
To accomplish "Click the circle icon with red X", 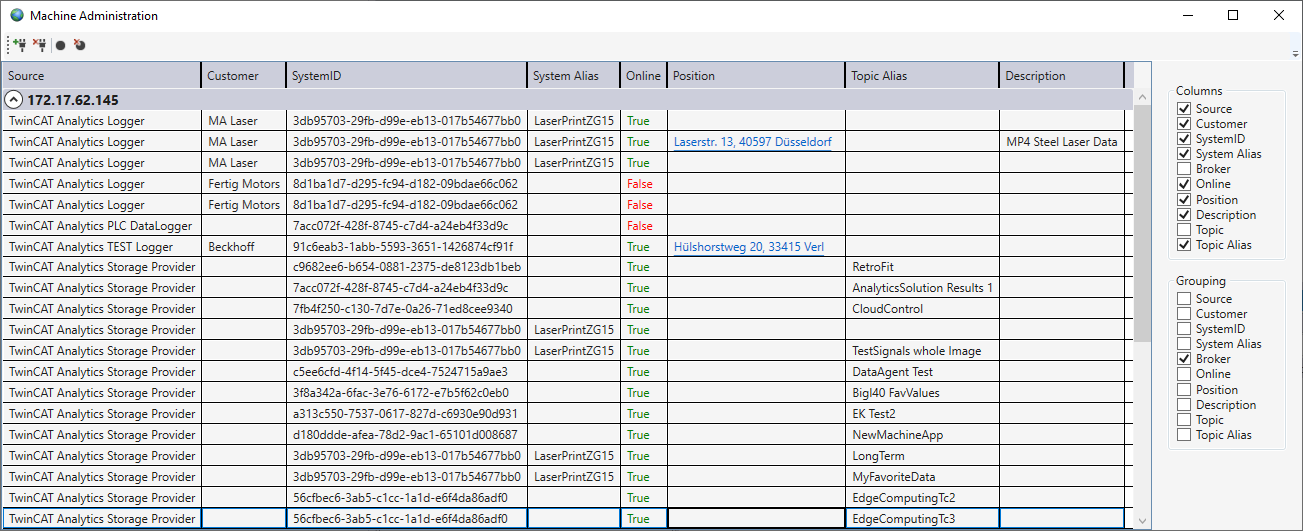I will point(79,45).
